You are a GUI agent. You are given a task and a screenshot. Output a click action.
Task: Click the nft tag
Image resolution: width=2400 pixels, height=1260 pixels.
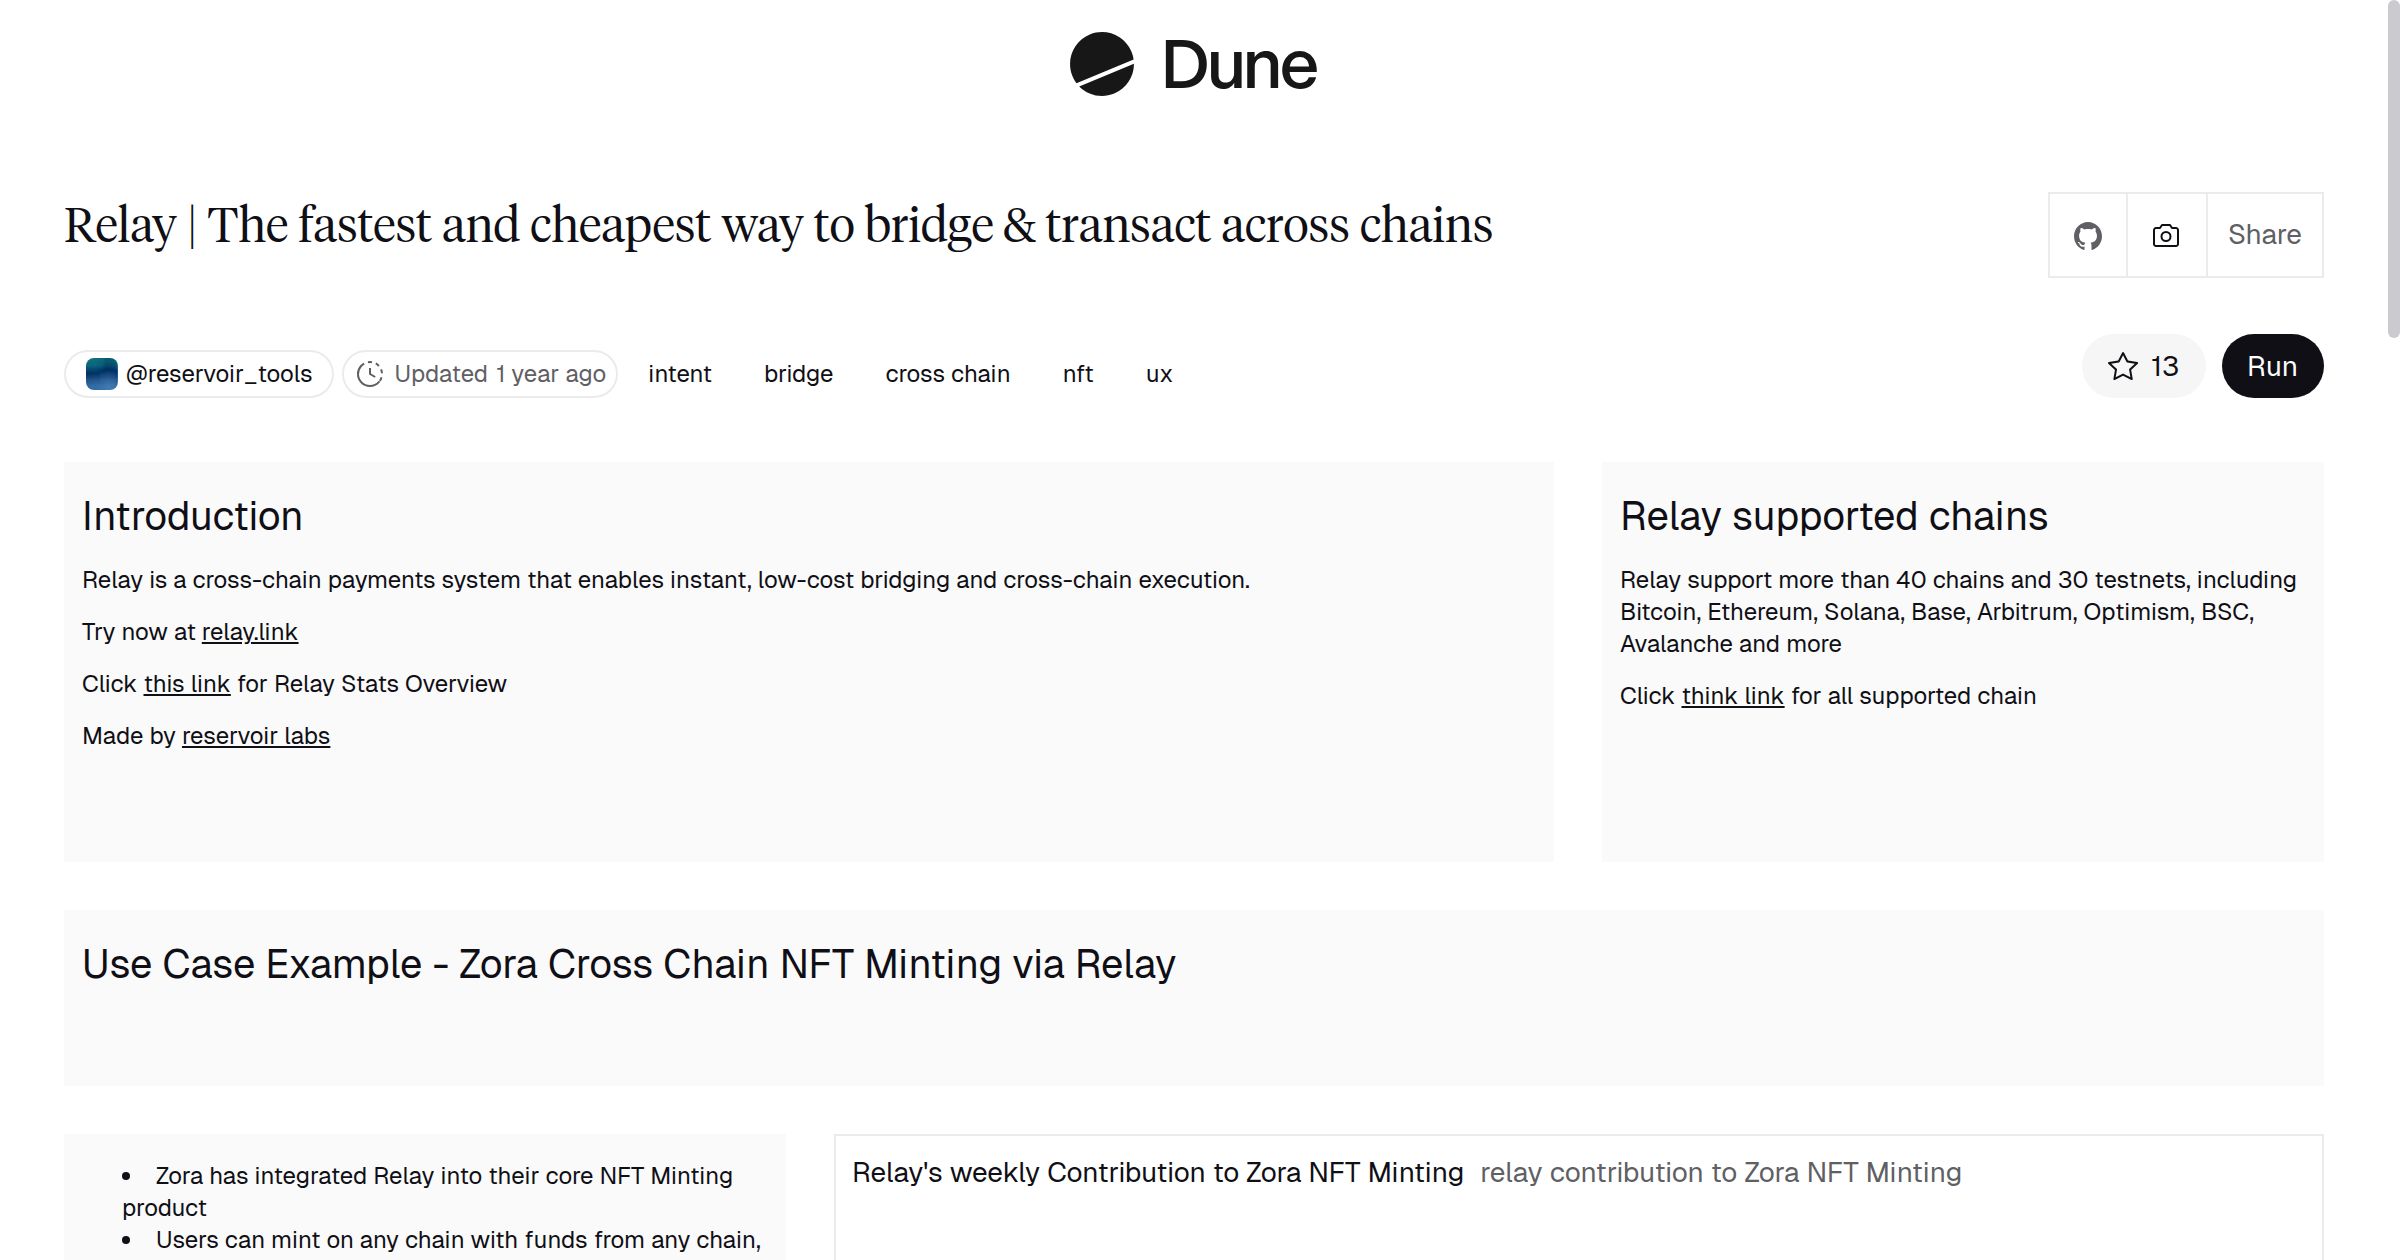(x=1076, y=373)
